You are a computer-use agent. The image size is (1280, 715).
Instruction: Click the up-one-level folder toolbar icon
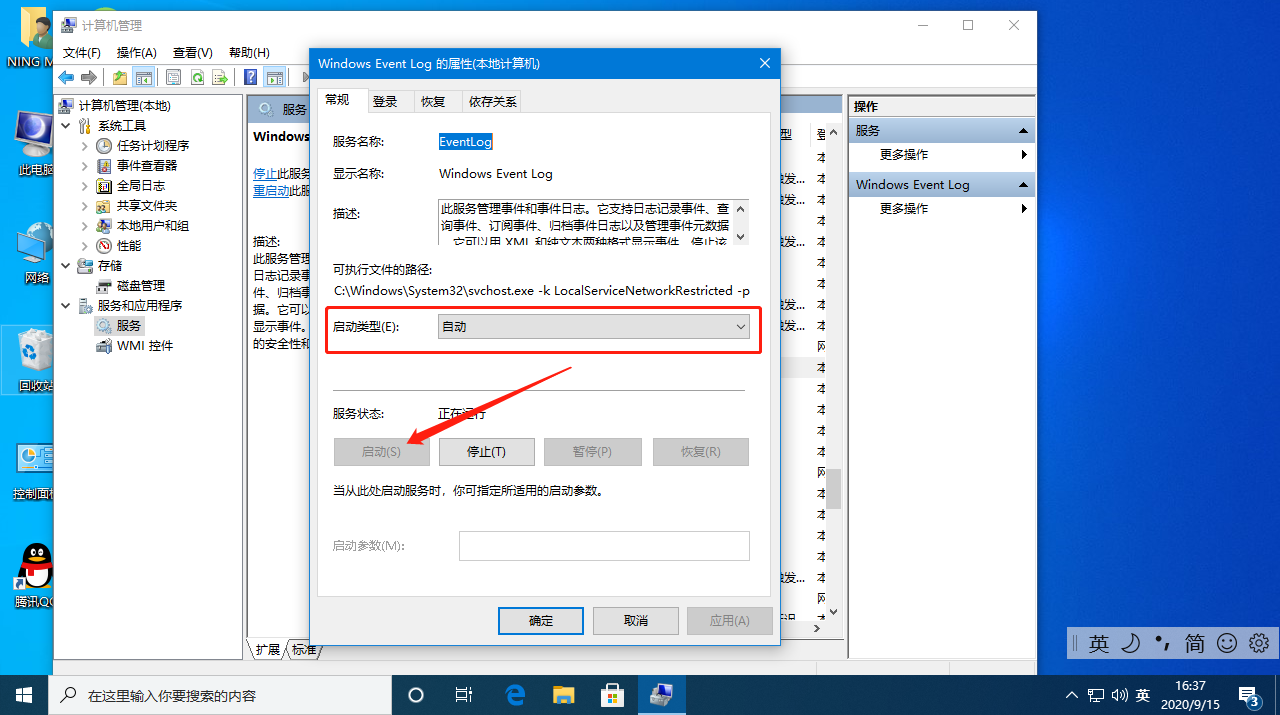coord(120,77)
